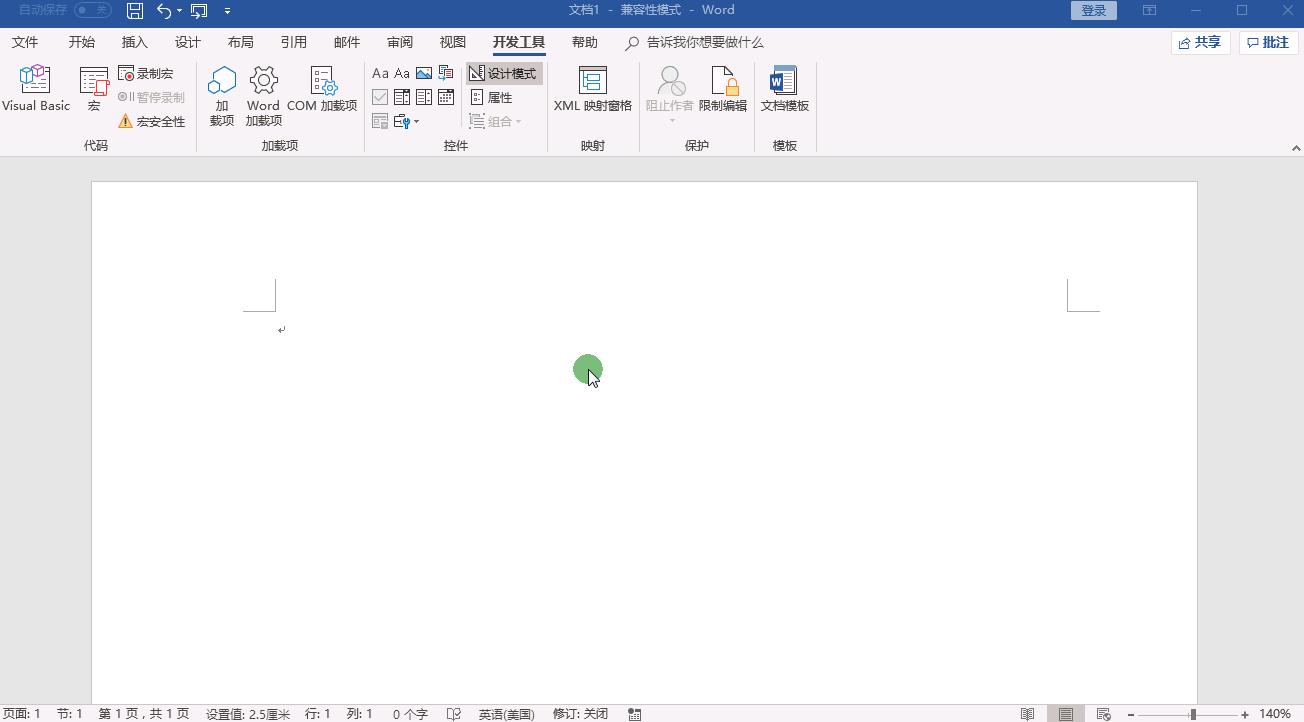The height and width of the screenshot is (722, 1304).
Task: Insert a date picker content control
Action: point(446,96)
